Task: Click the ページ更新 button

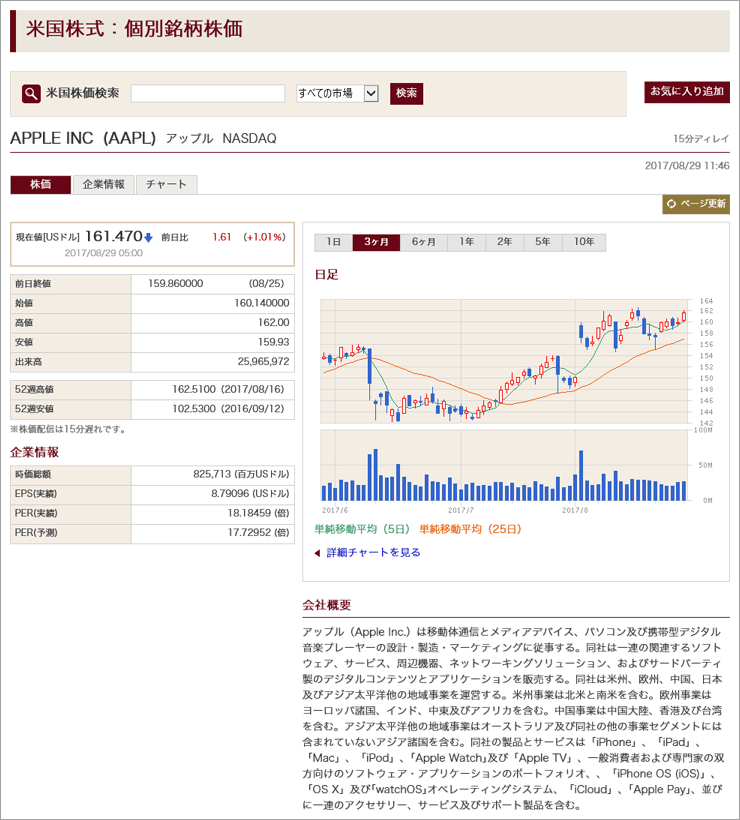Action: click(696, 204)
